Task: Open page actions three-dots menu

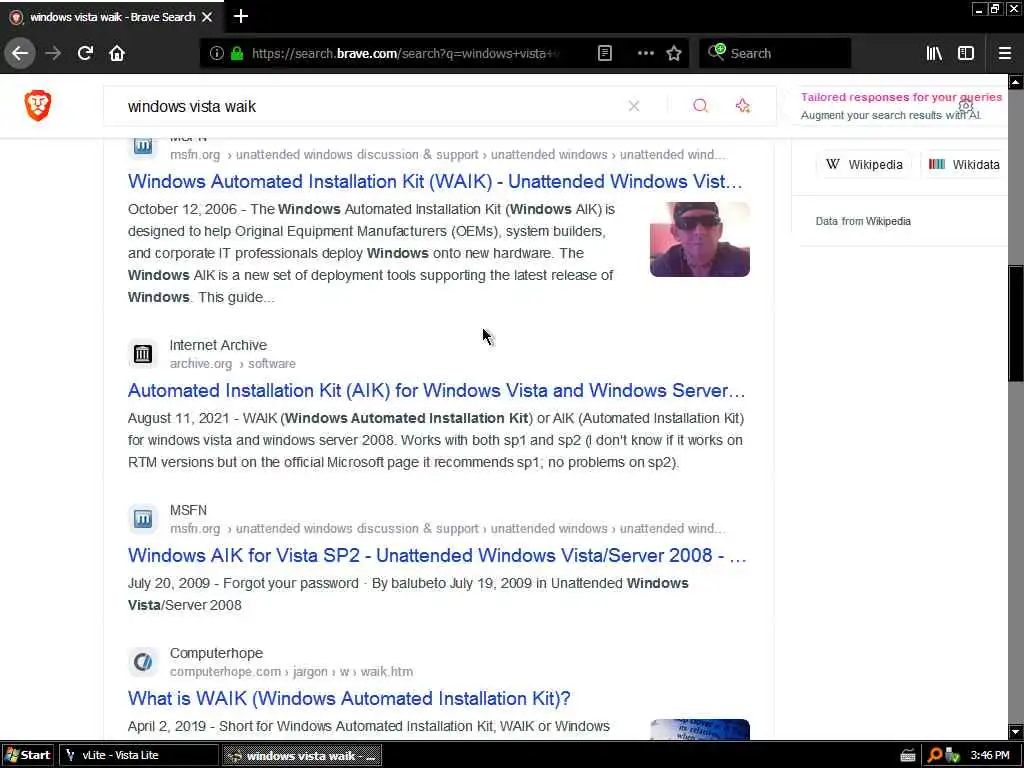Action: pos(645,54)
